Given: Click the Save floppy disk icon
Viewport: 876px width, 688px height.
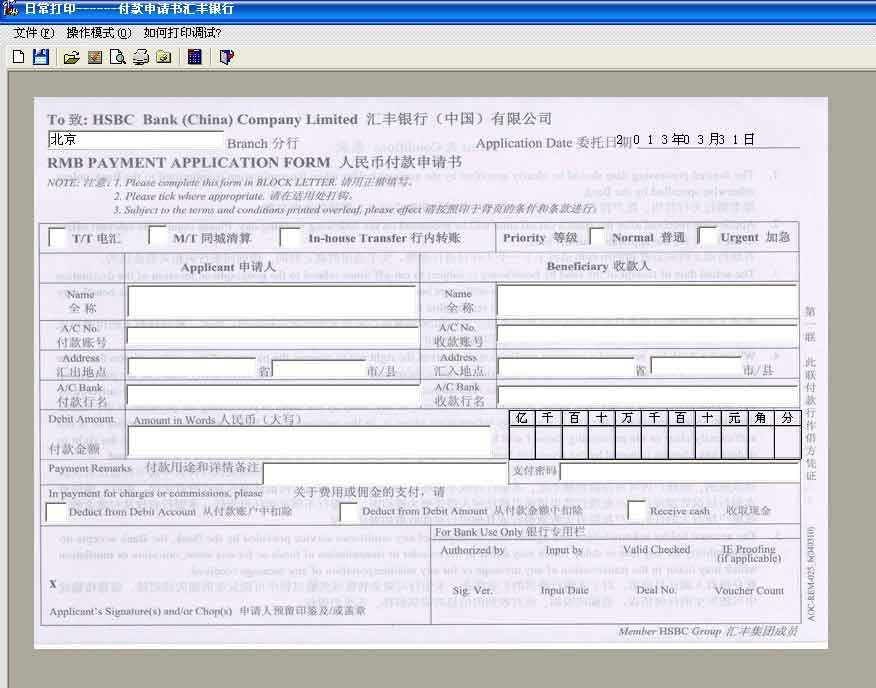Looking at the screenshot, I should click(41, 56).
